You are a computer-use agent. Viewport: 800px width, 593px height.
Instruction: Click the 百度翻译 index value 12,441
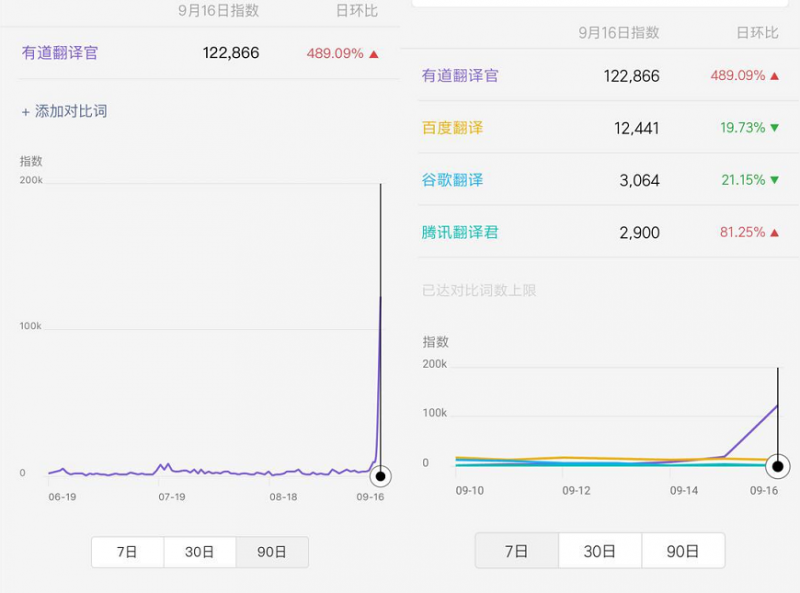coord(637,128)
